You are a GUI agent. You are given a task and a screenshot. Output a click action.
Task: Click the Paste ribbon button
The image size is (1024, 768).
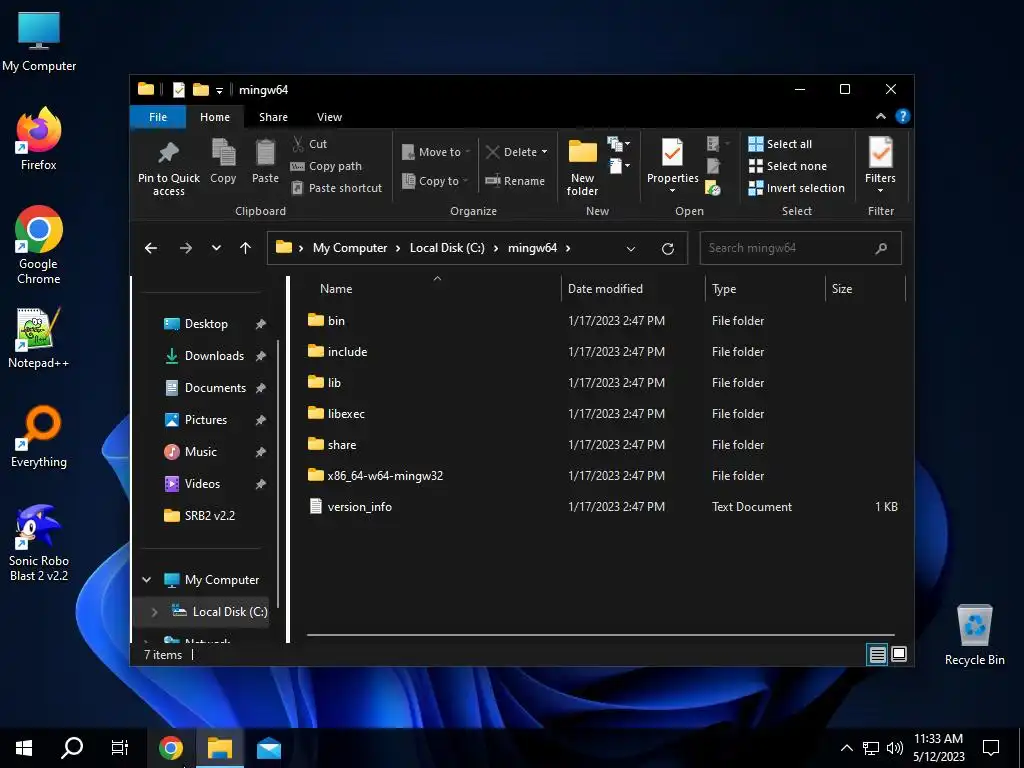pos(265,162)
